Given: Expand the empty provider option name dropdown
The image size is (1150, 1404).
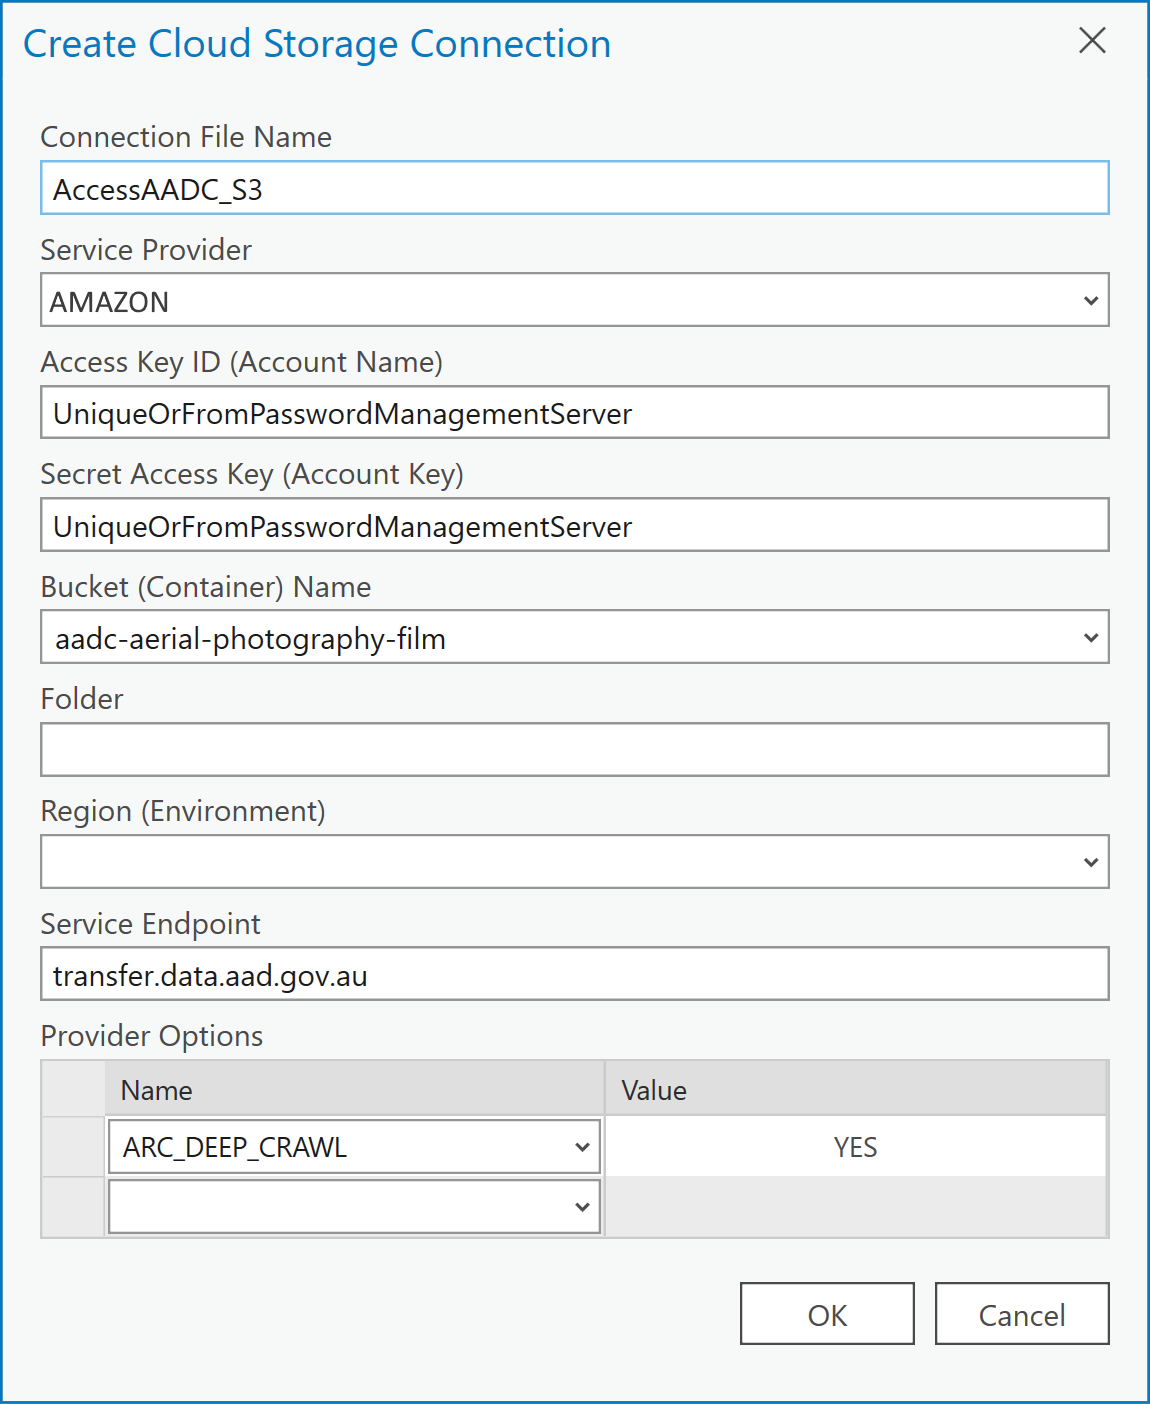Looking at the screenshot, I should pos(354,1207).
